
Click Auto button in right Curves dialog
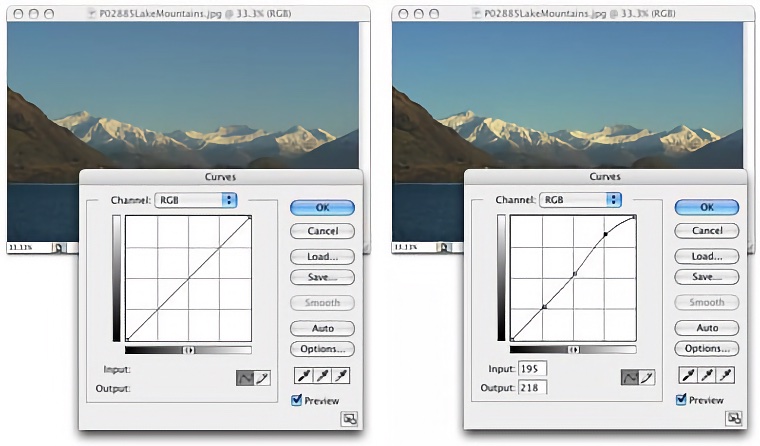707,327
